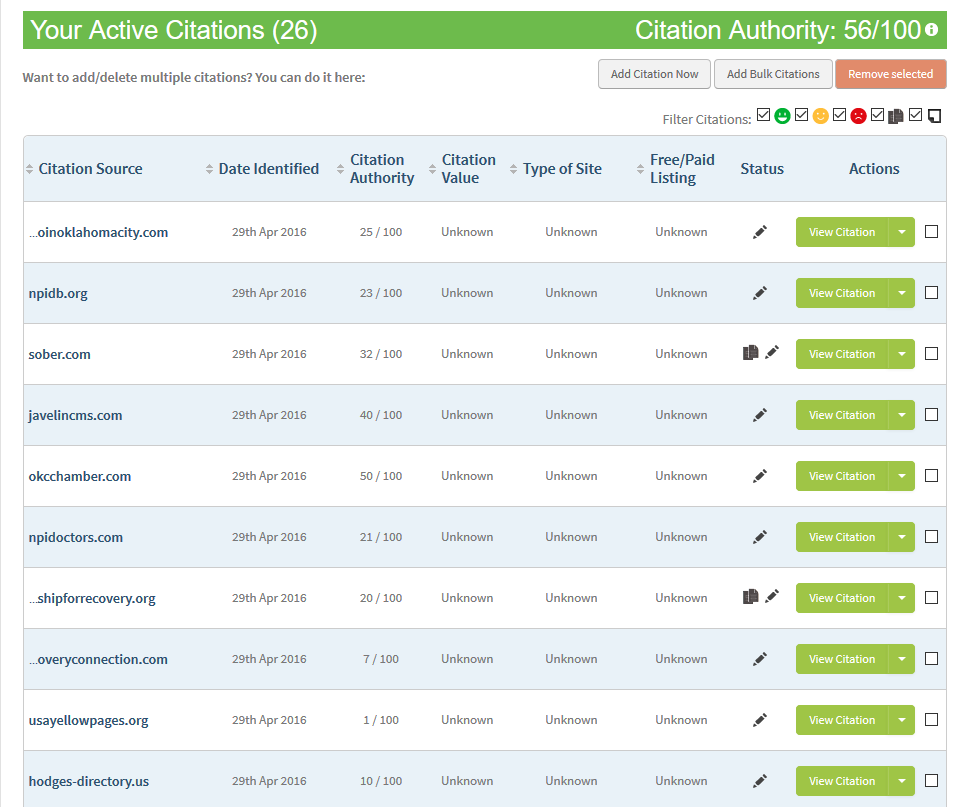Click pencil icon for javelincms.com

760,415
